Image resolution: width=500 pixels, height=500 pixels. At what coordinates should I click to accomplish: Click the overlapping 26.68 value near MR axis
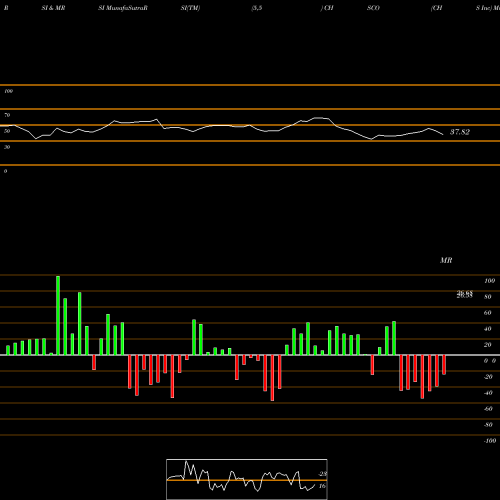click(x=465, y=294)
